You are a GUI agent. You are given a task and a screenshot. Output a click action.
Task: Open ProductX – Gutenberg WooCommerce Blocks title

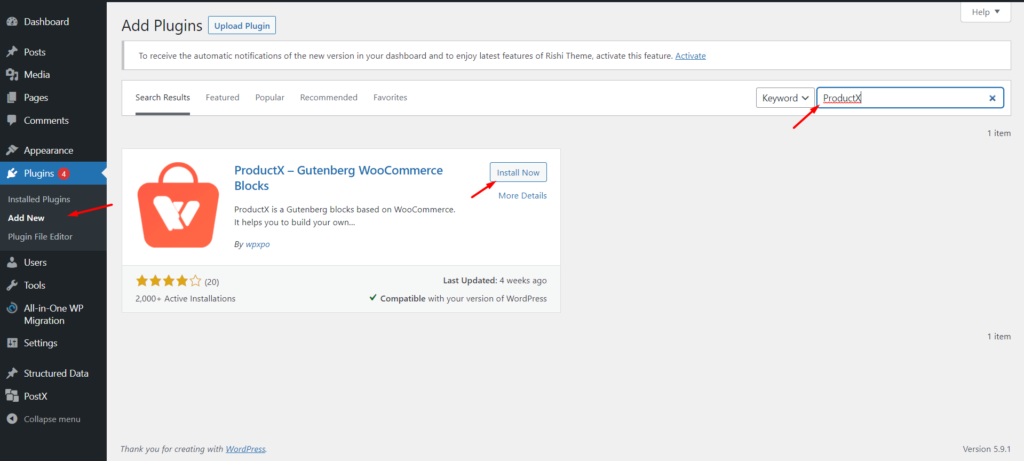pyautogui.click(x=338, y=178)
